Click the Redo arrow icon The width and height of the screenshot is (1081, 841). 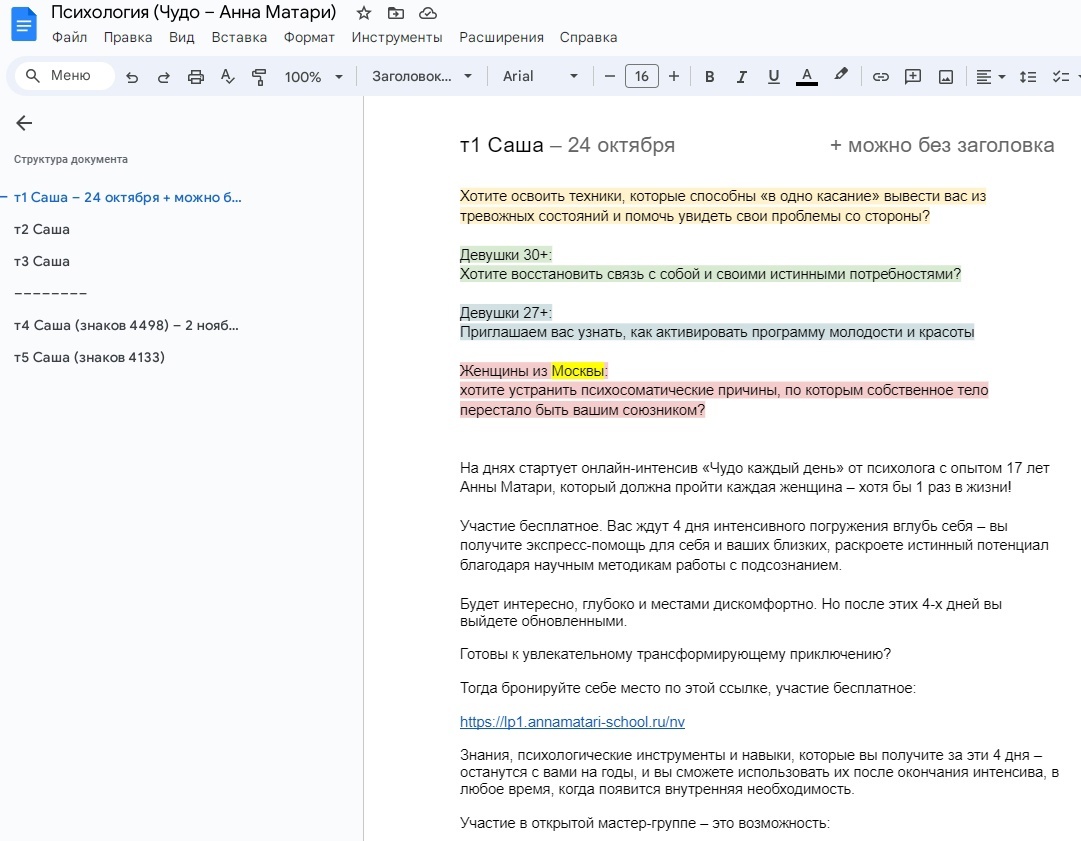[164, 77]
